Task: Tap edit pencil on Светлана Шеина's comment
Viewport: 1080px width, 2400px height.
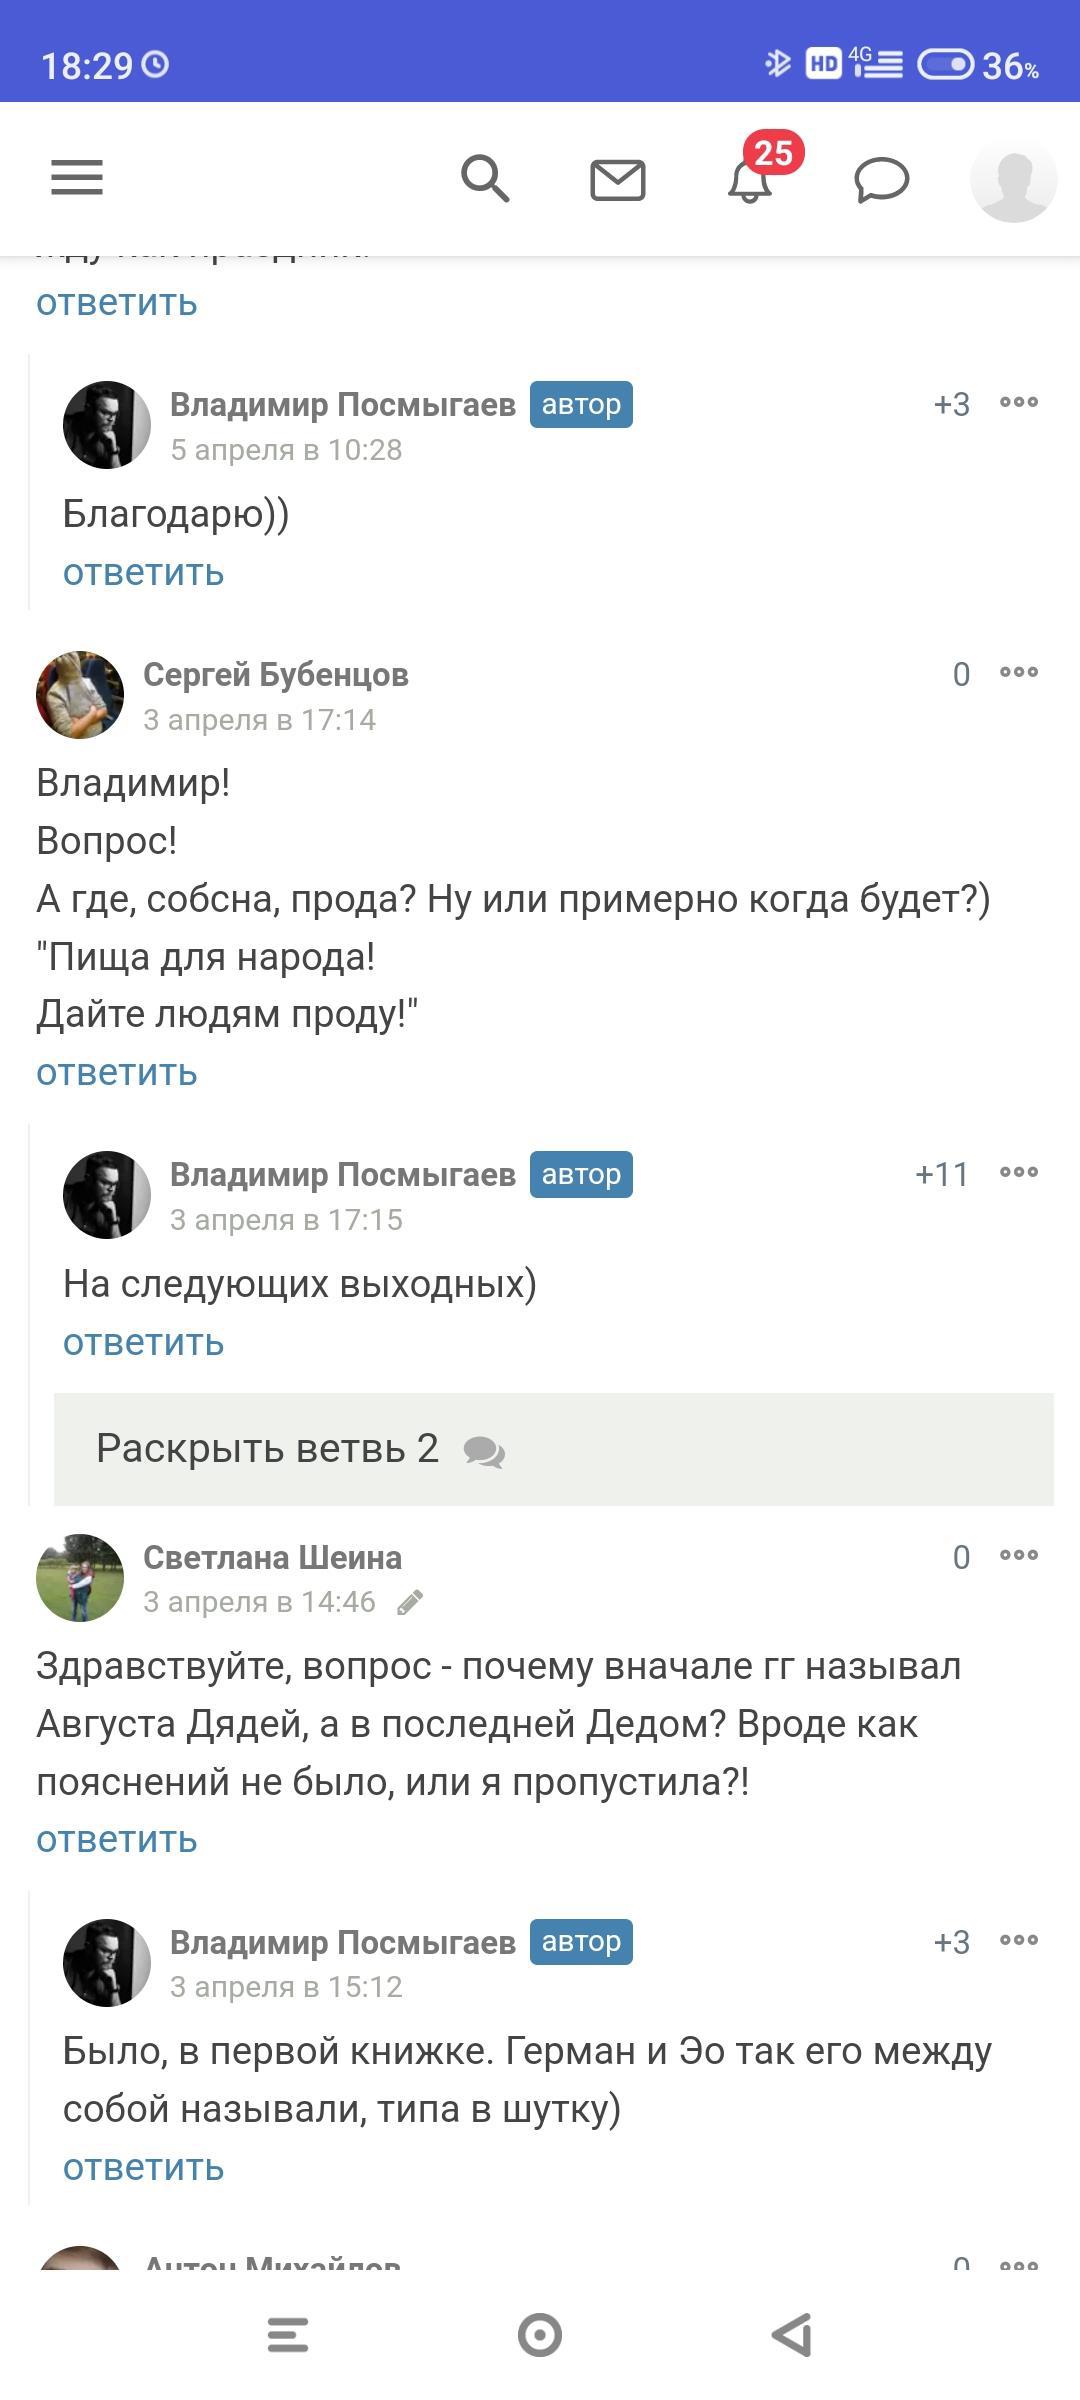Action: 410,1603
